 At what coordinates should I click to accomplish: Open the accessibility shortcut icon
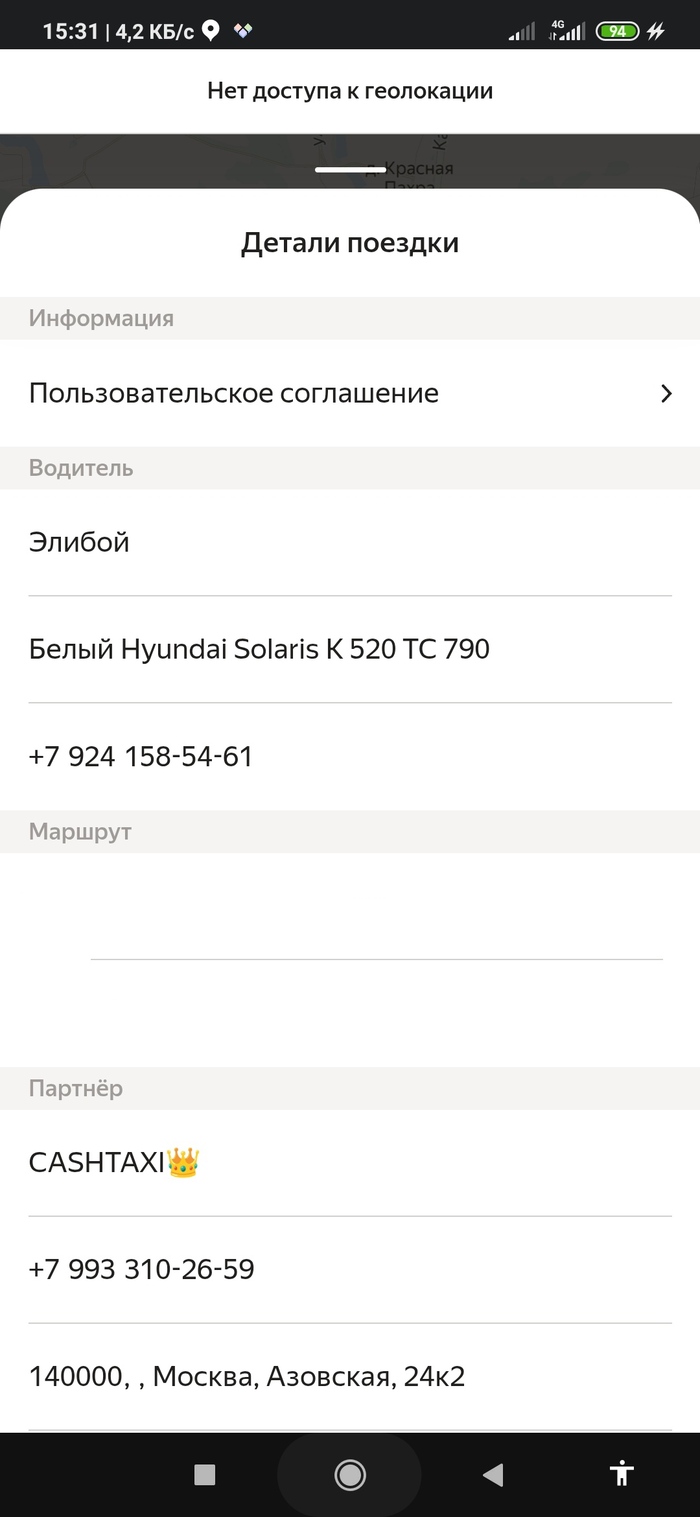coord(622,1473)
